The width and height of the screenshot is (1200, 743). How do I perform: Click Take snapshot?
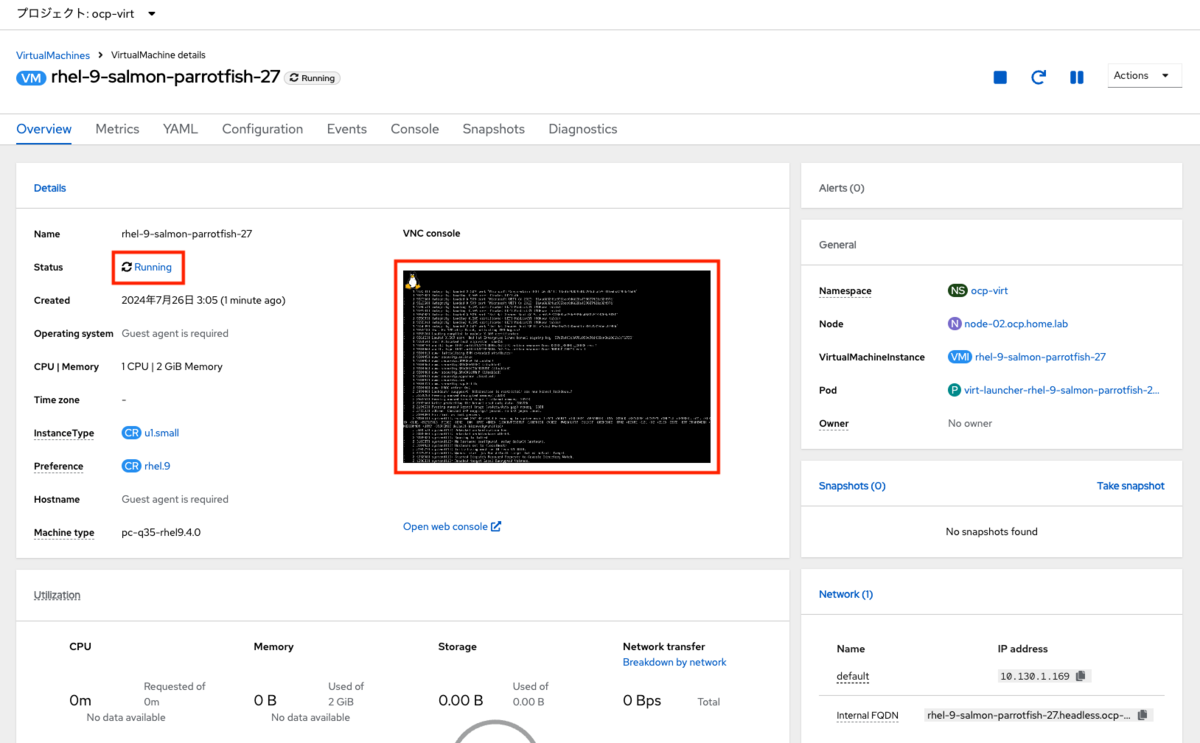coord(1131,486)
